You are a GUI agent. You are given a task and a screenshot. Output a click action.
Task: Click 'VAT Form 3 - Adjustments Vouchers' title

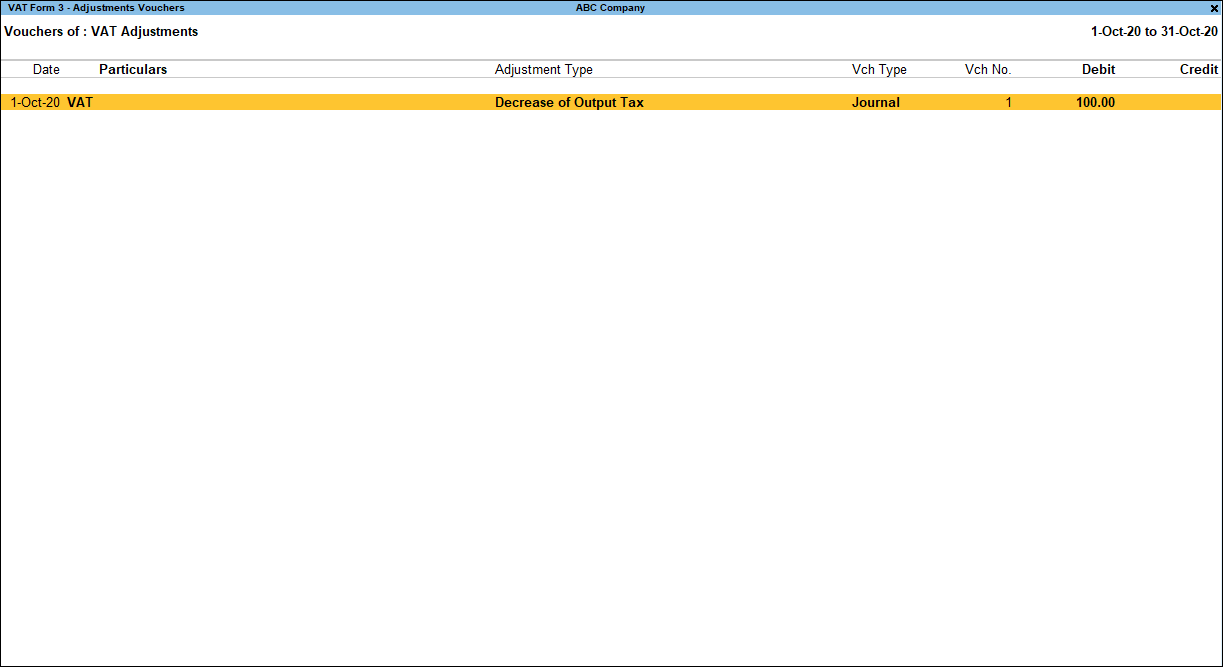coord(96,8)
